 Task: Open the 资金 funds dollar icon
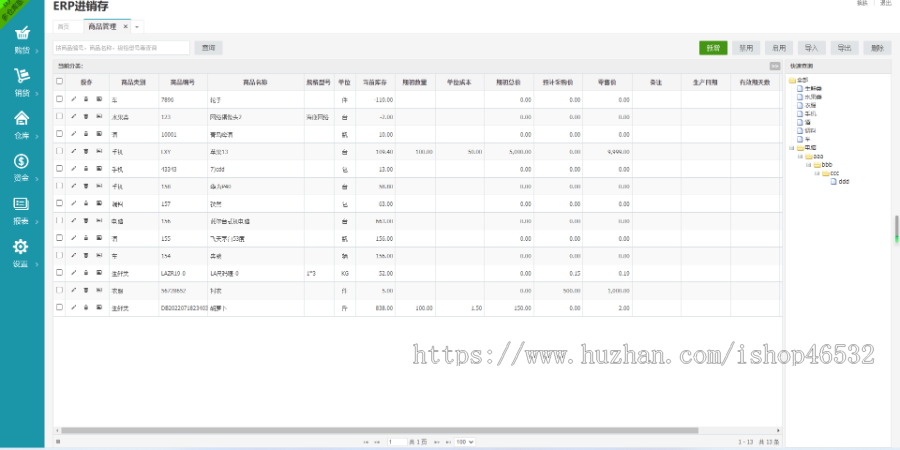21,163
